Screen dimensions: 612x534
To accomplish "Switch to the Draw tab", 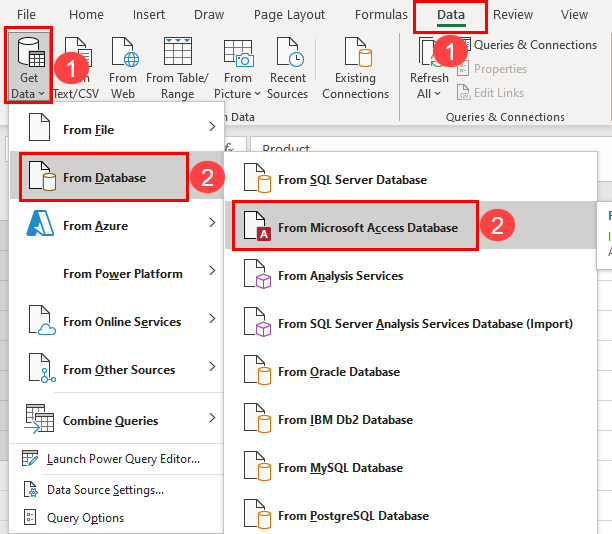I will 209,15.
